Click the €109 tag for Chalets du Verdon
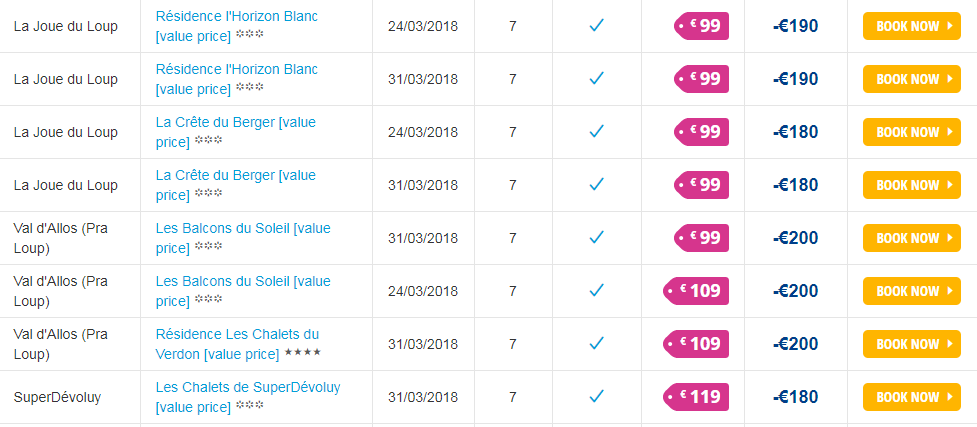Screen dimensions: 977x427 (x=696, y=344)
